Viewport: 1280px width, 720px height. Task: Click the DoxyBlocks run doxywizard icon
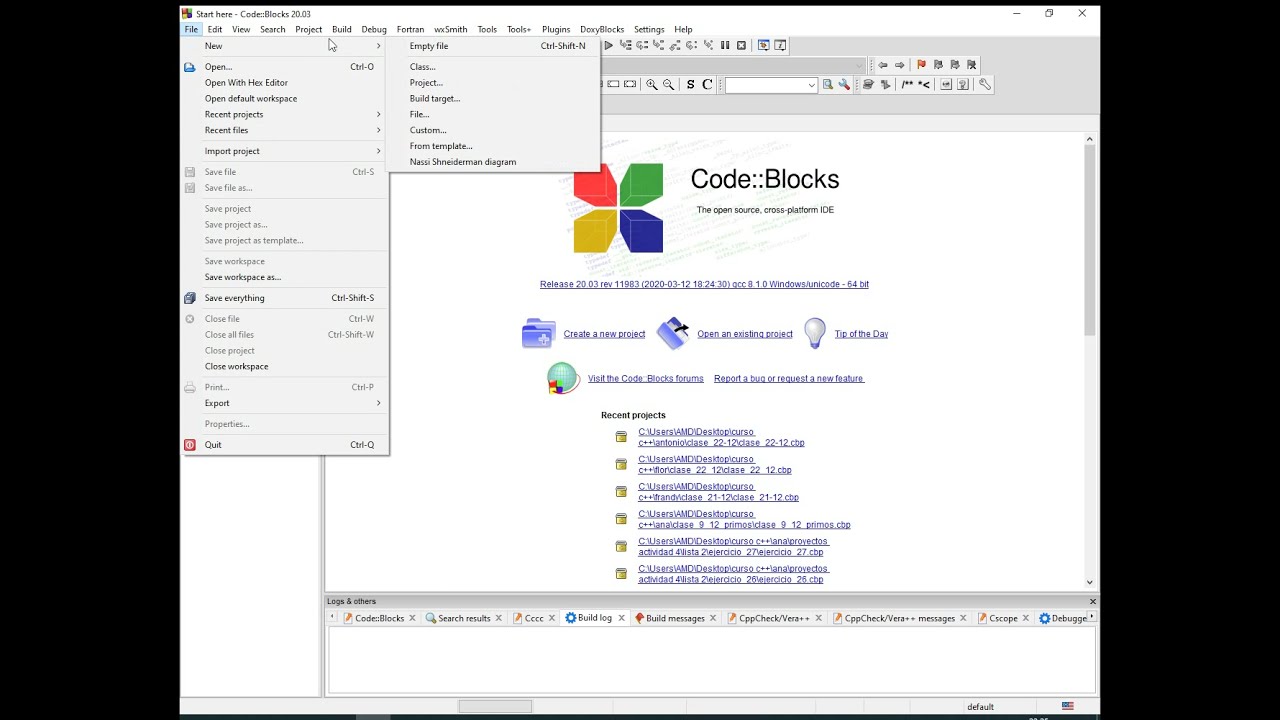[868, 85]
